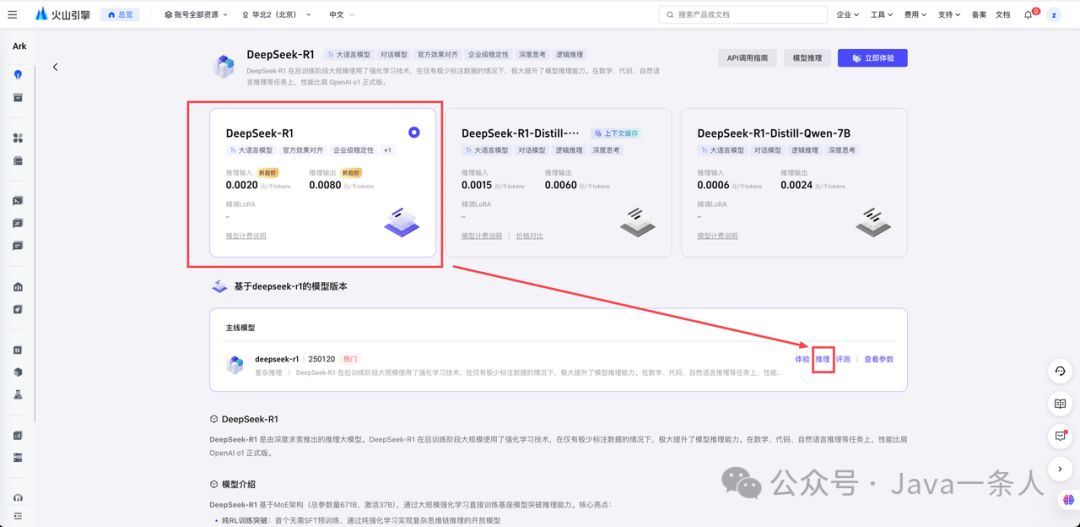This screenshot has height=527, width=1080.
Task: Open the notification bell
Action: (x=1028, y=14)
